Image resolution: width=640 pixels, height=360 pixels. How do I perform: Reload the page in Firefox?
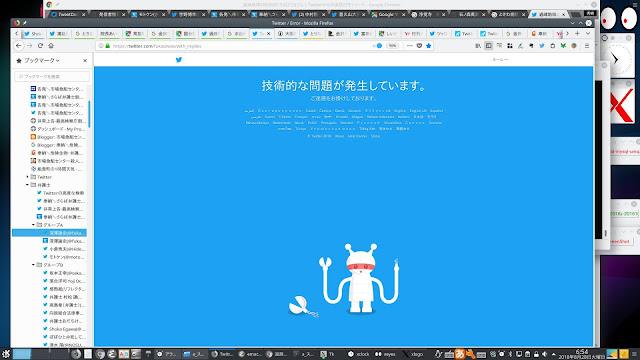click(40, 46)
